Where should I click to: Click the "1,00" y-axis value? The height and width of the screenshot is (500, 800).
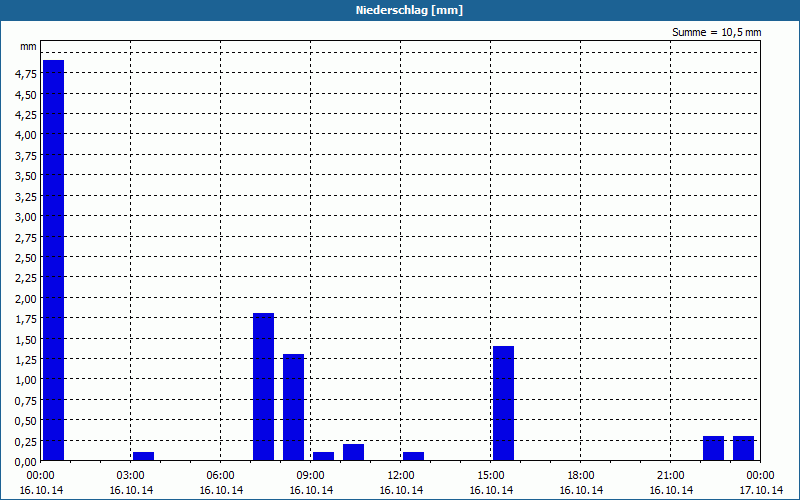coord(26,380)
